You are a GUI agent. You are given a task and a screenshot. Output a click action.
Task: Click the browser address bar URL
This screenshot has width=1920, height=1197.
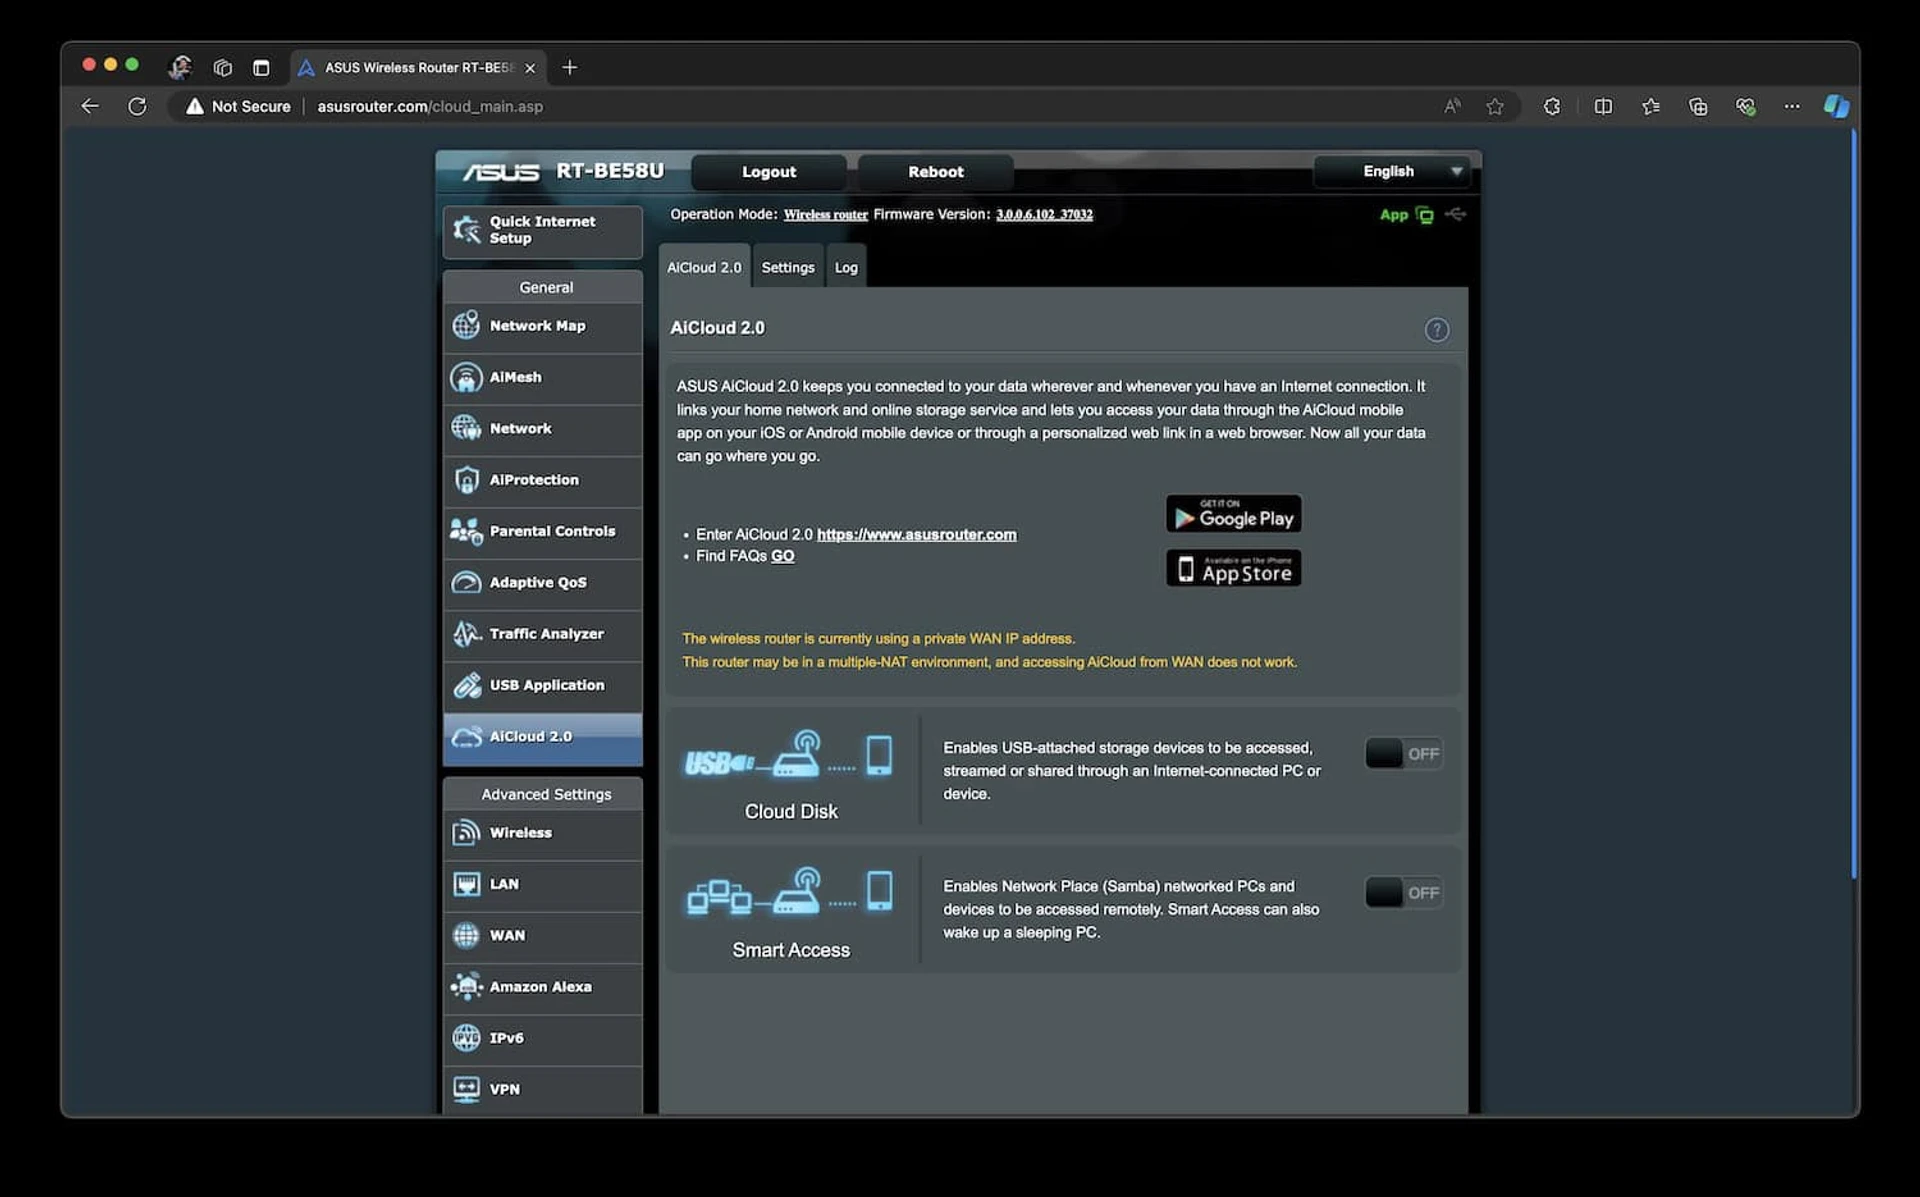[430, 106]
